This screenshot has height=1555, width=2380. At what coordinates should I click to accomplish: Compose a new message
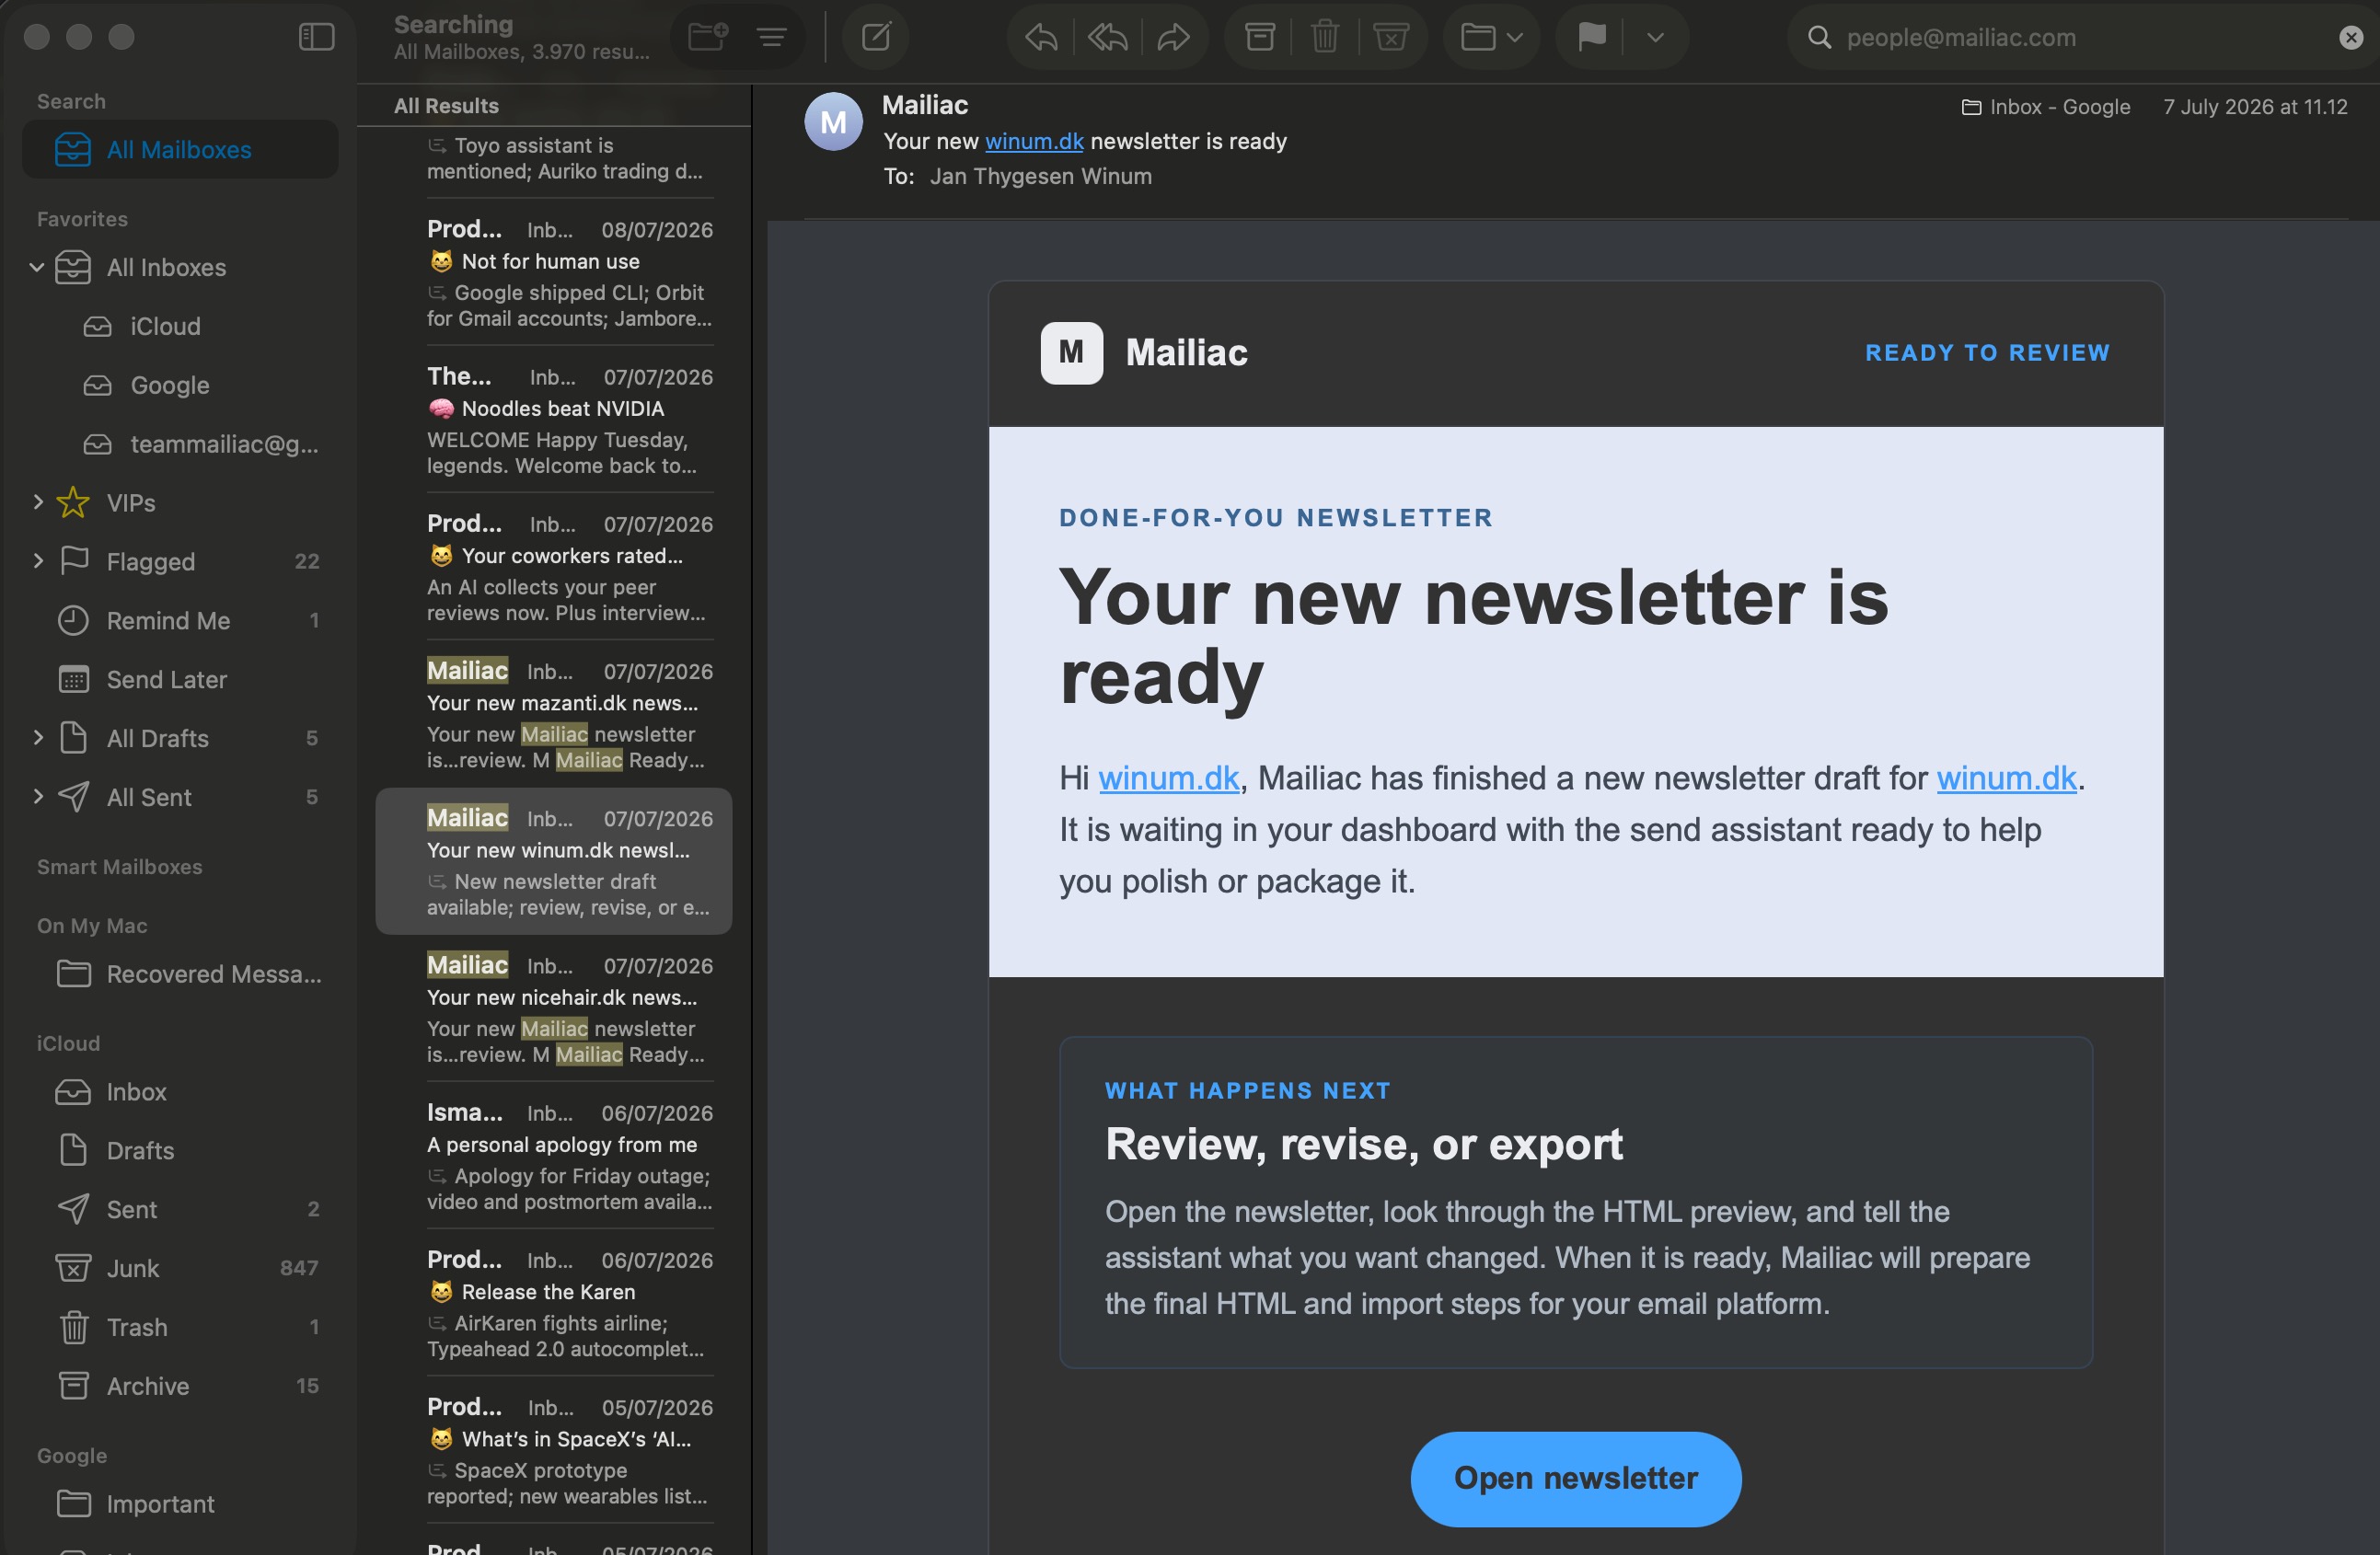point(876,37)
